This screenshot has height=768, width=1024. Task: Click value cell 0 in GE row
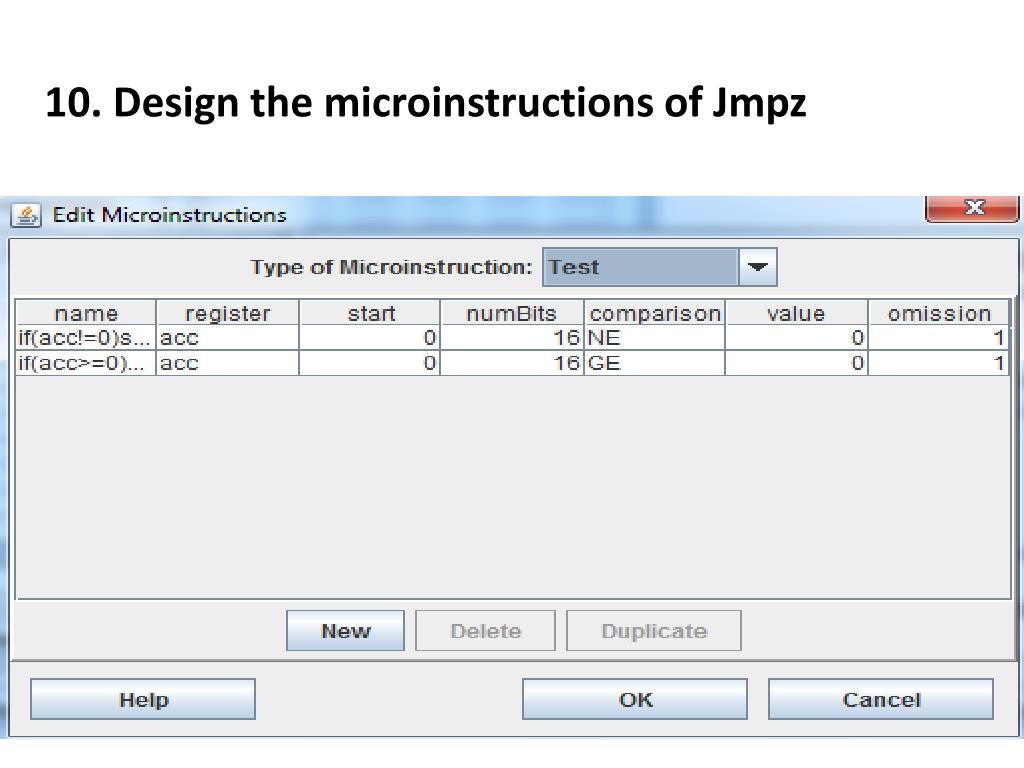pos(797,363)
